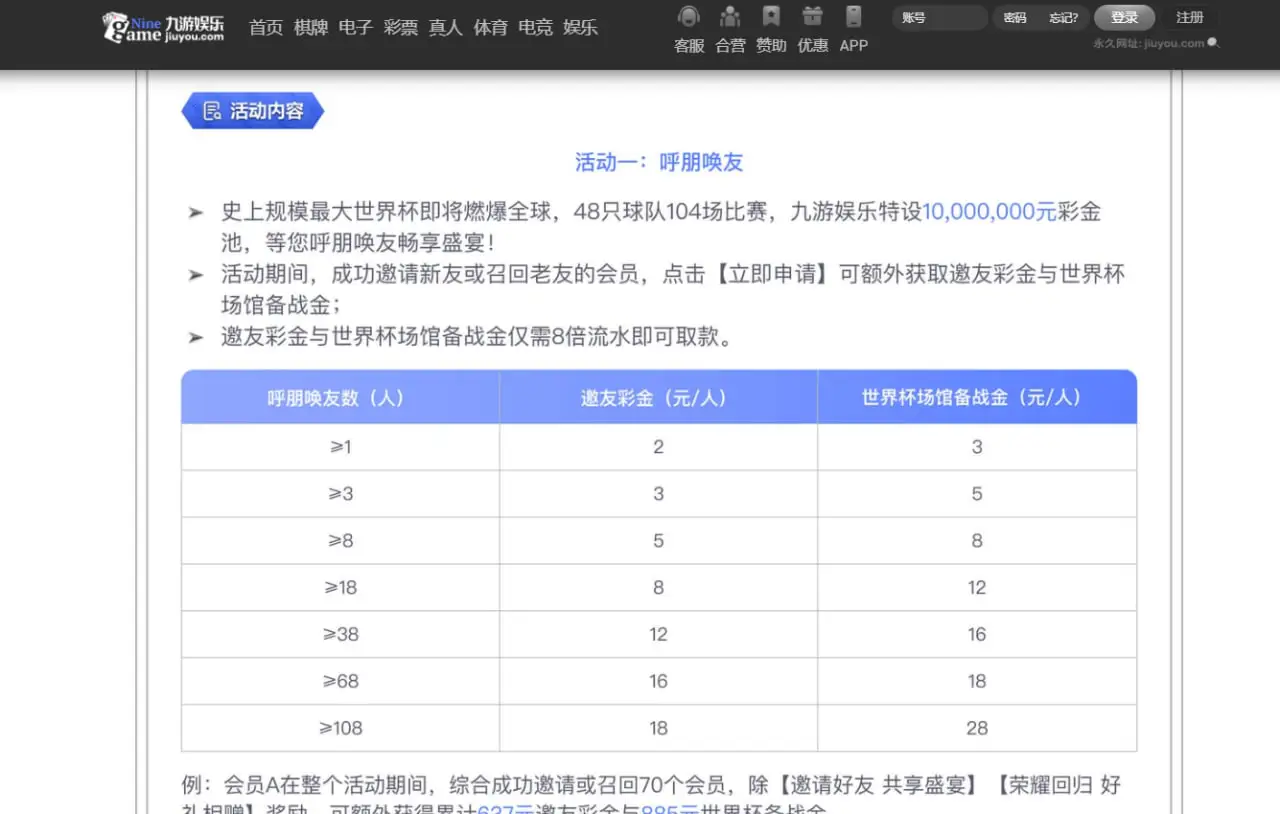
Task: Click the 注册 register button
Action: point(1189,18)
